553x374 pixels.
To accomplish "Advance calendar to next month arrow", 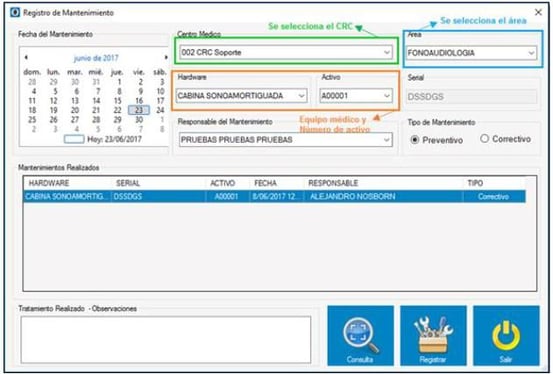I will click(166, 57).
